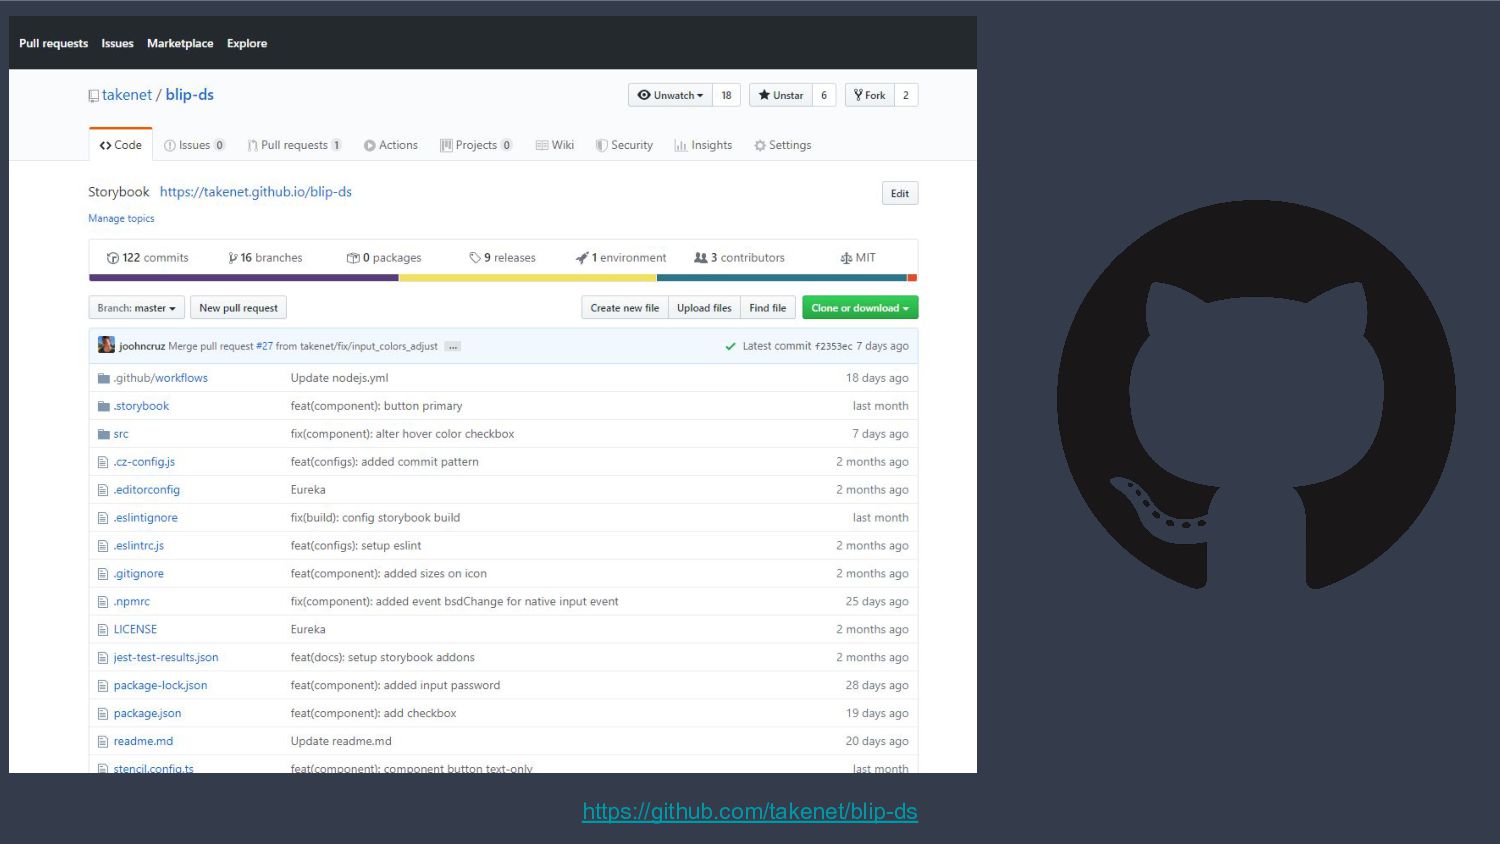The width and height of the screenshot is (1500, 844).
Task: Click the Edit description button
Action: tap(900, 193)
